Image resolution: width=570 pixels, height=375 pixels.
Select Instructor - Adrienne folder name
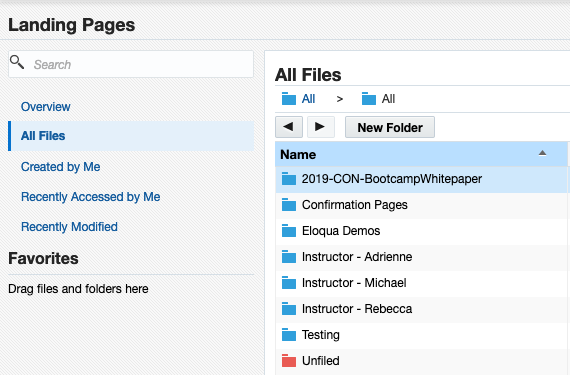357,257
